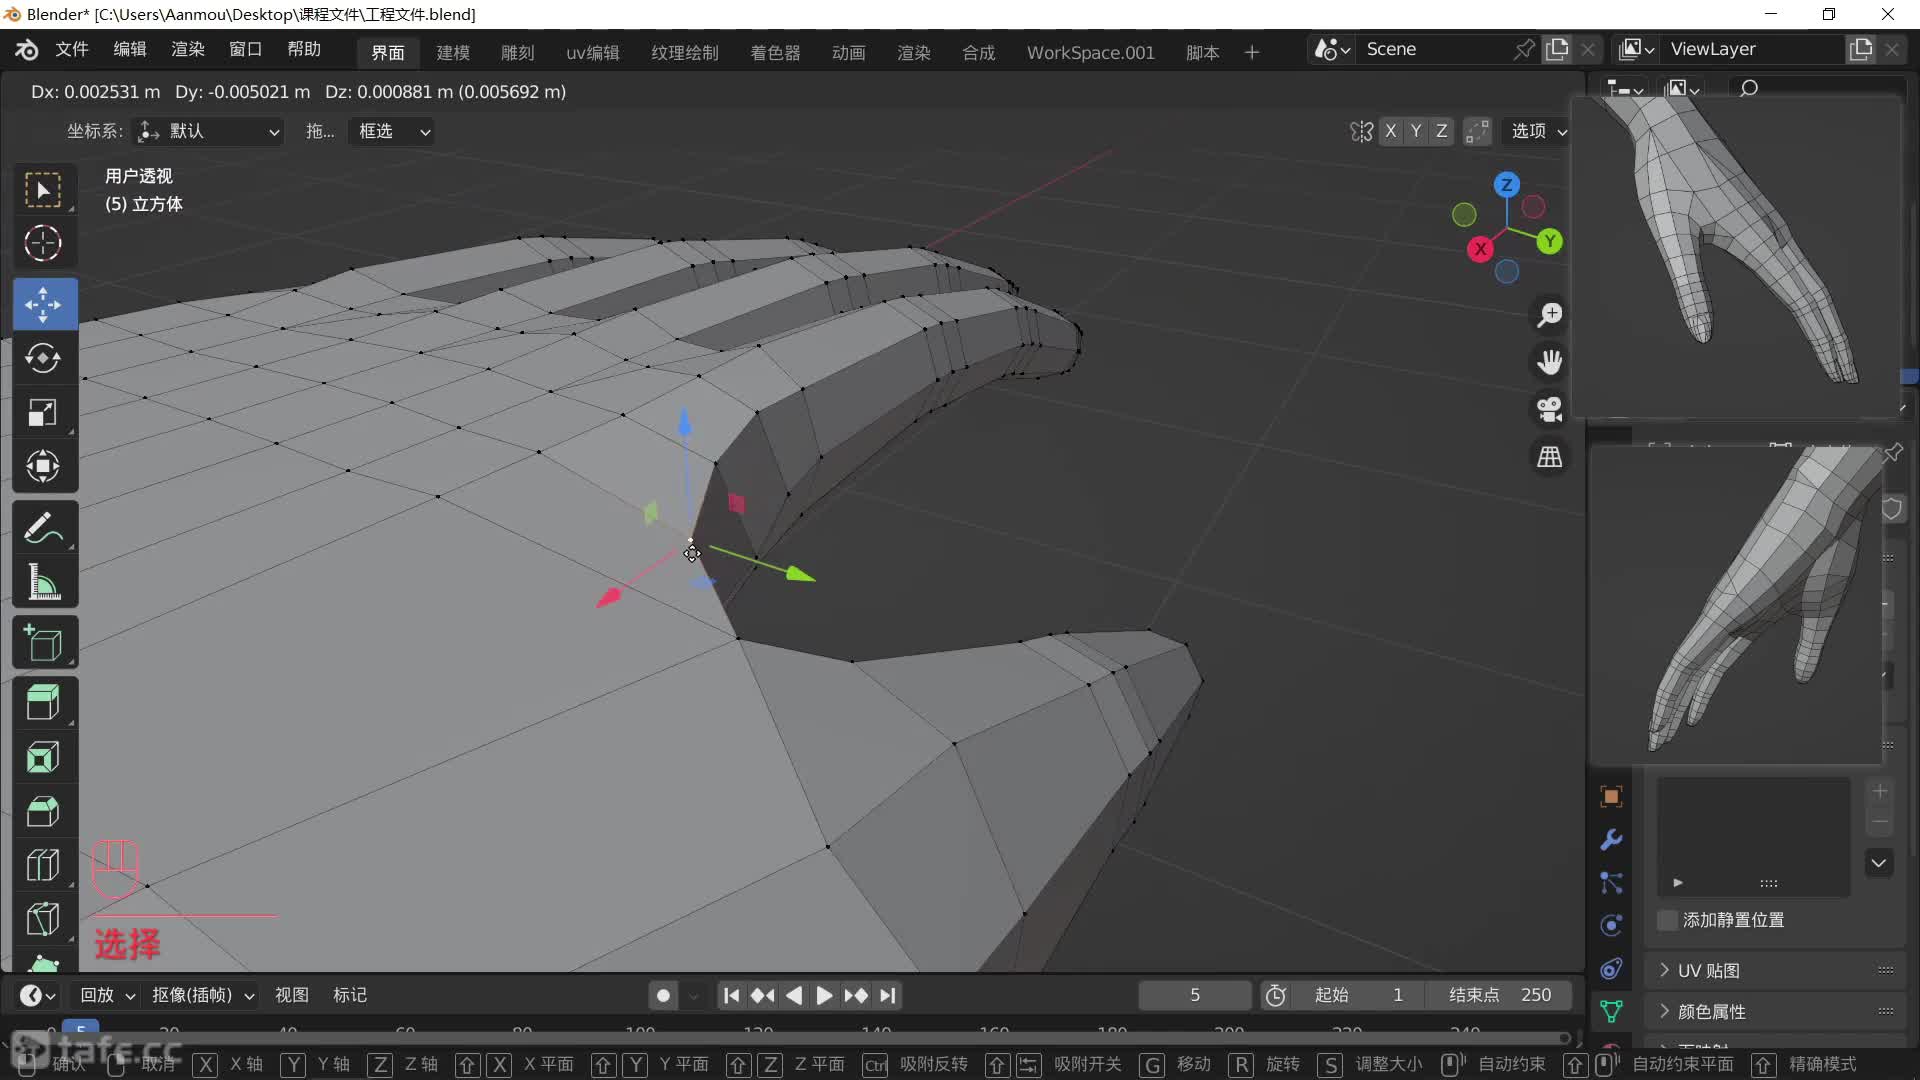Click the 结束点 end frame field
The height and width of the screenshot is (1080, 1920).
1500,996
